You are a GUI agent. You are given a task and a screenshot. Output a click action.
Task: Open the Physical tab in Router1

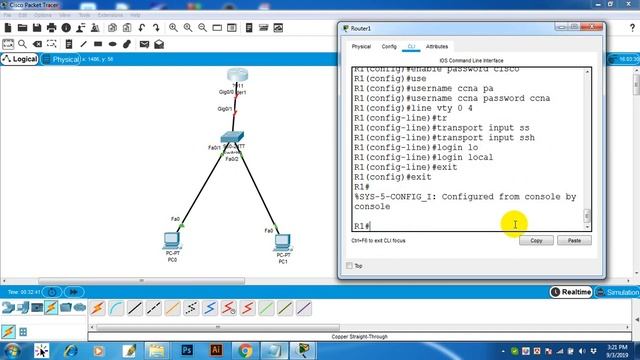point(361,47)
